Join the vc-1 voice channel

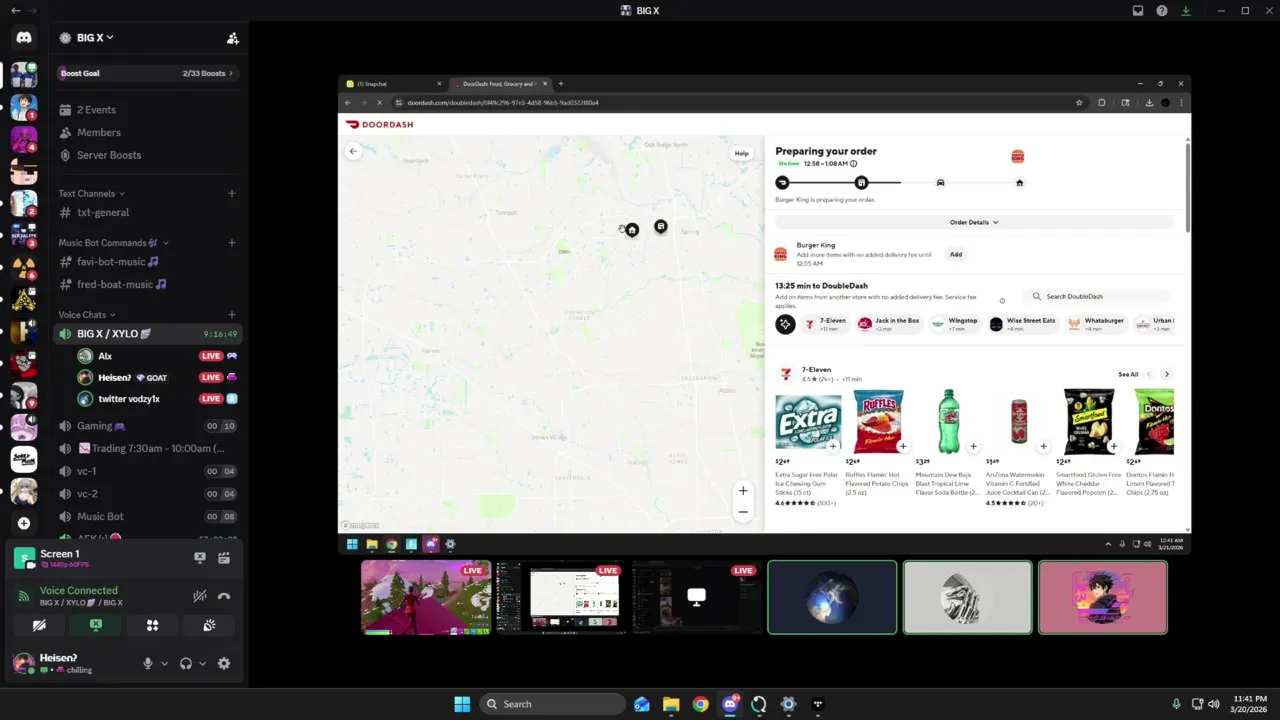(x=146, y=471)
